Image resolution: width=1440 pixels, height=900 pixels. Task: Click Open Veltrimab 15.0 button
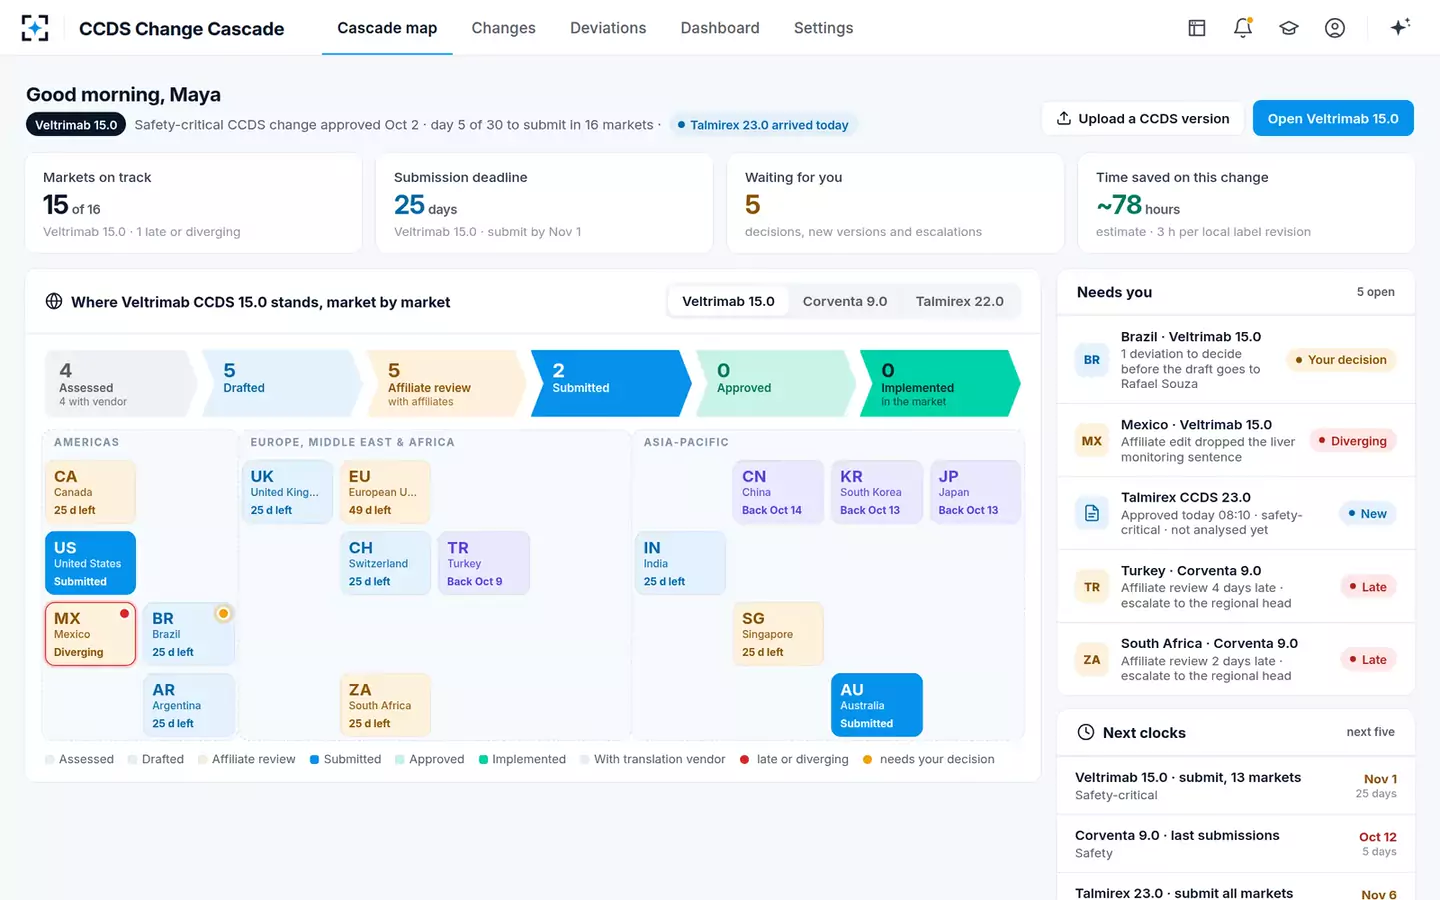point(1333,118)
